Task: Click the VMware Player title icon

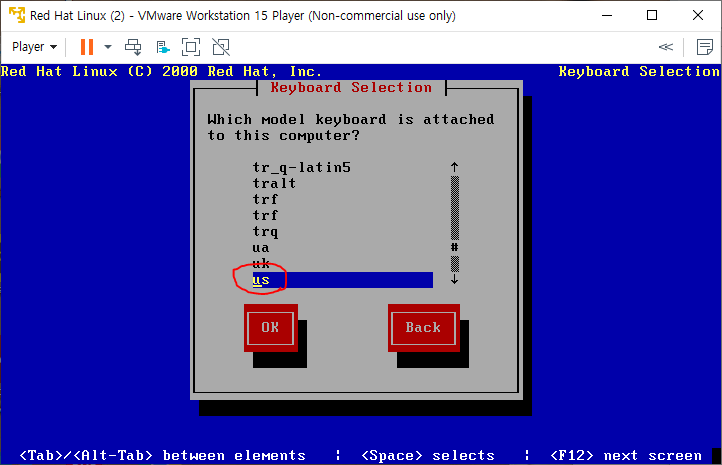Action: pyautogui.click(x=17, y=15)
